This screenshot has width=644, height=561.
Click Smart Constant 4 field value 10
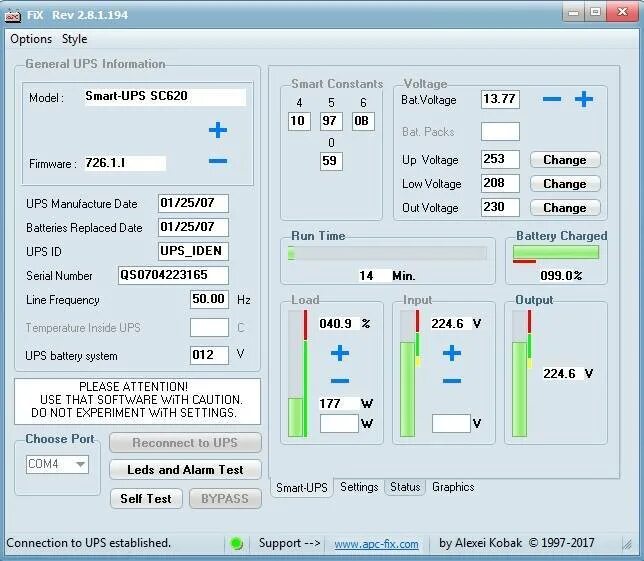point(299,121)
